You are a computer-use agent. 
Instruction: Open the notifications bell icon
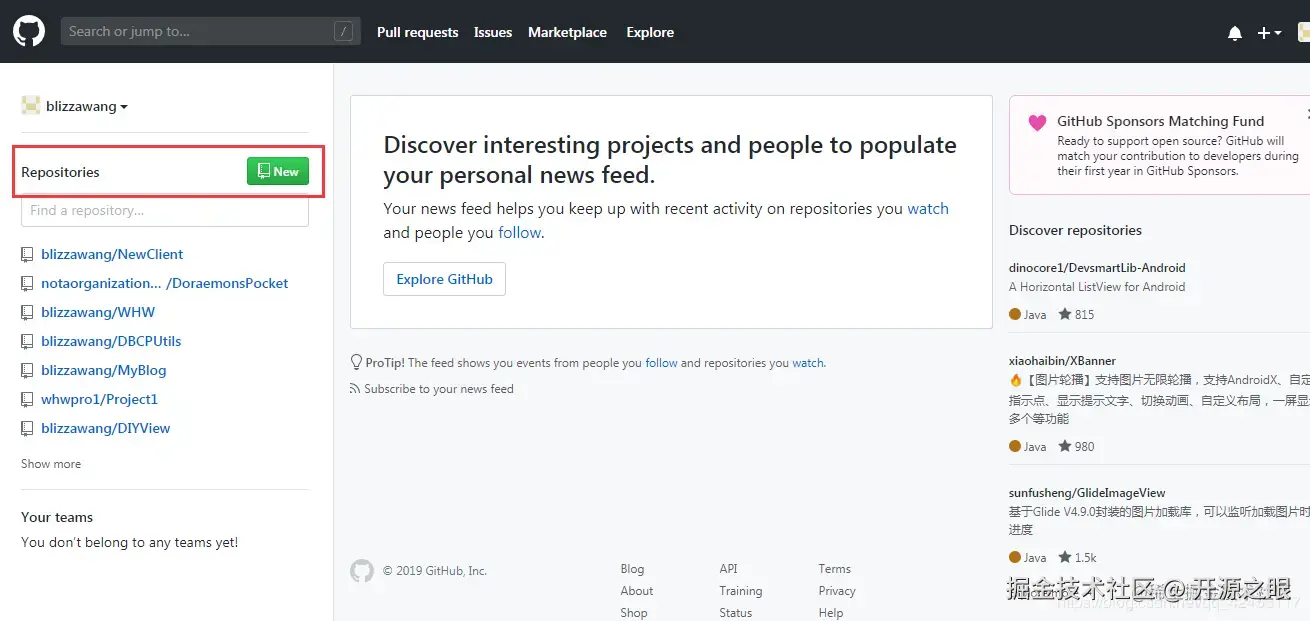click(1235, 33)
